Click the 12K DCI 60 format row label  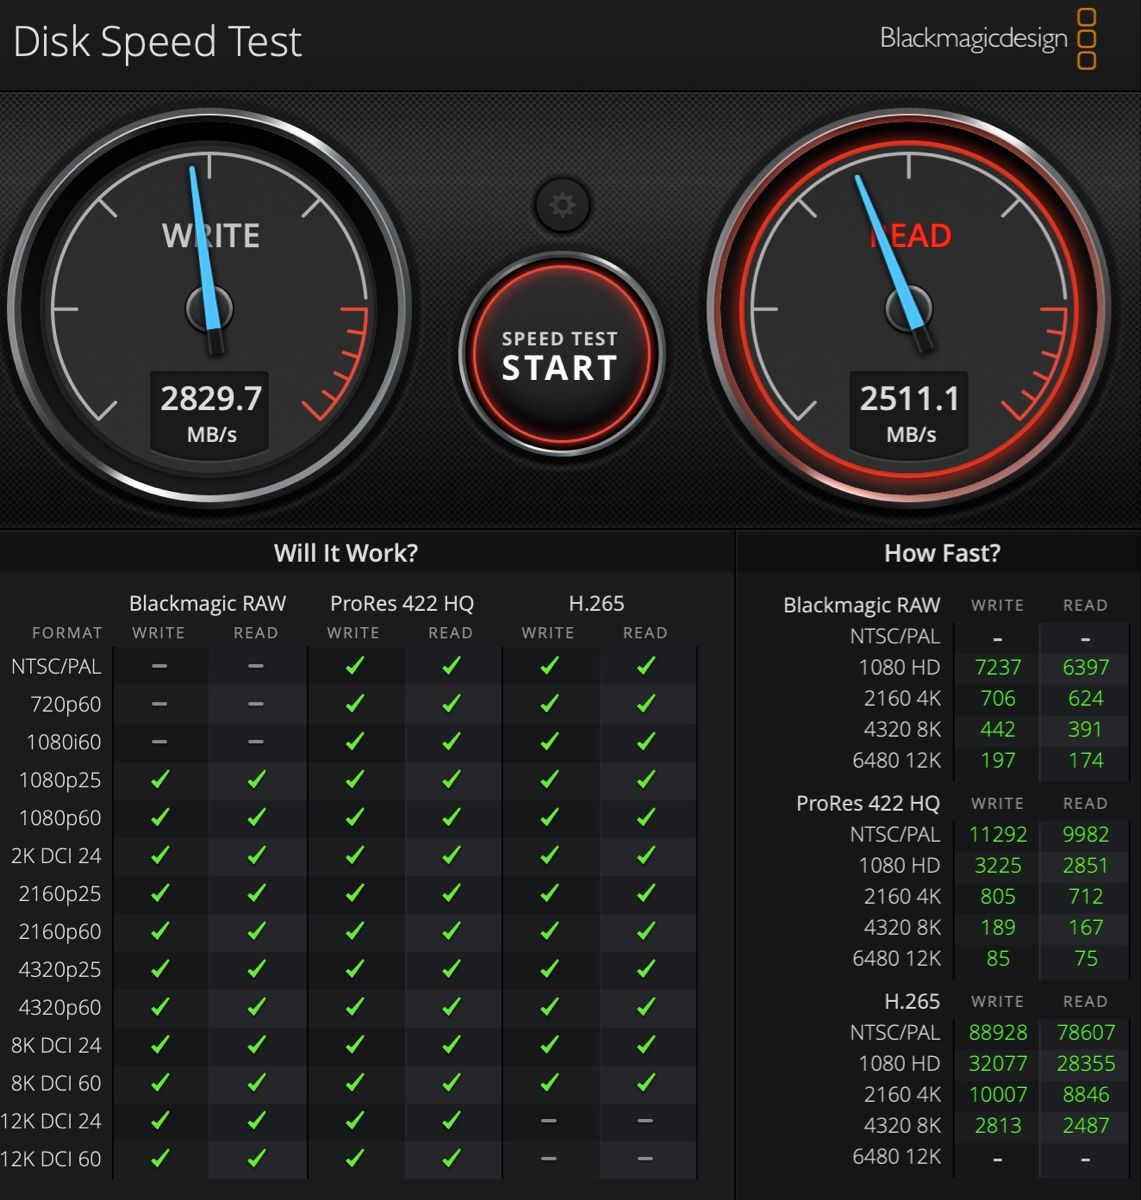click(51, 1160)
